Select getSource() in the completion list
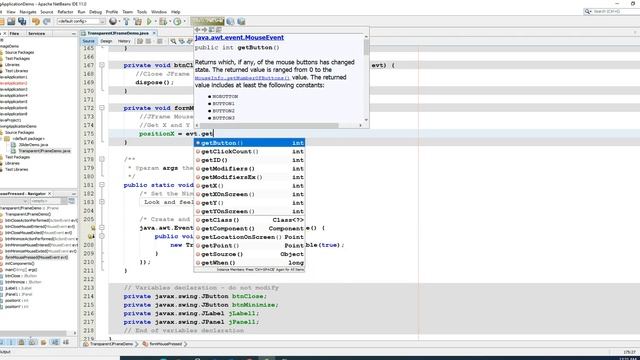Screen dimensions: 640x360 click(249, 254)
